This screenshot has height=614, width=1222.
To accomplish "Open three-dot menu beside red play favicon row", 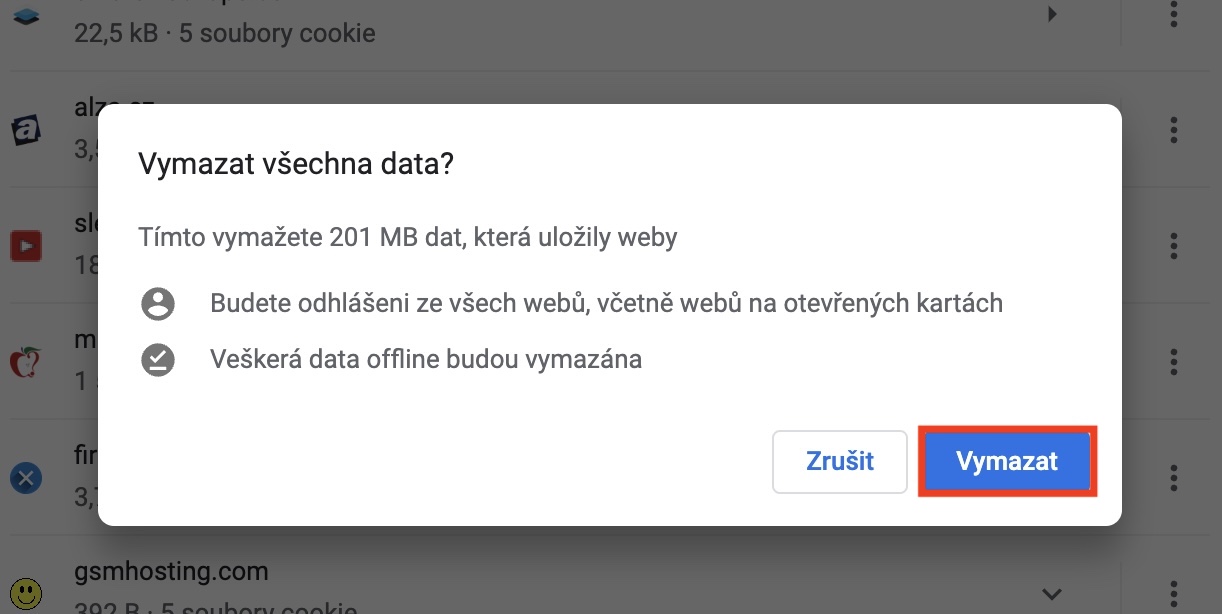I will tap(1174, 245).
